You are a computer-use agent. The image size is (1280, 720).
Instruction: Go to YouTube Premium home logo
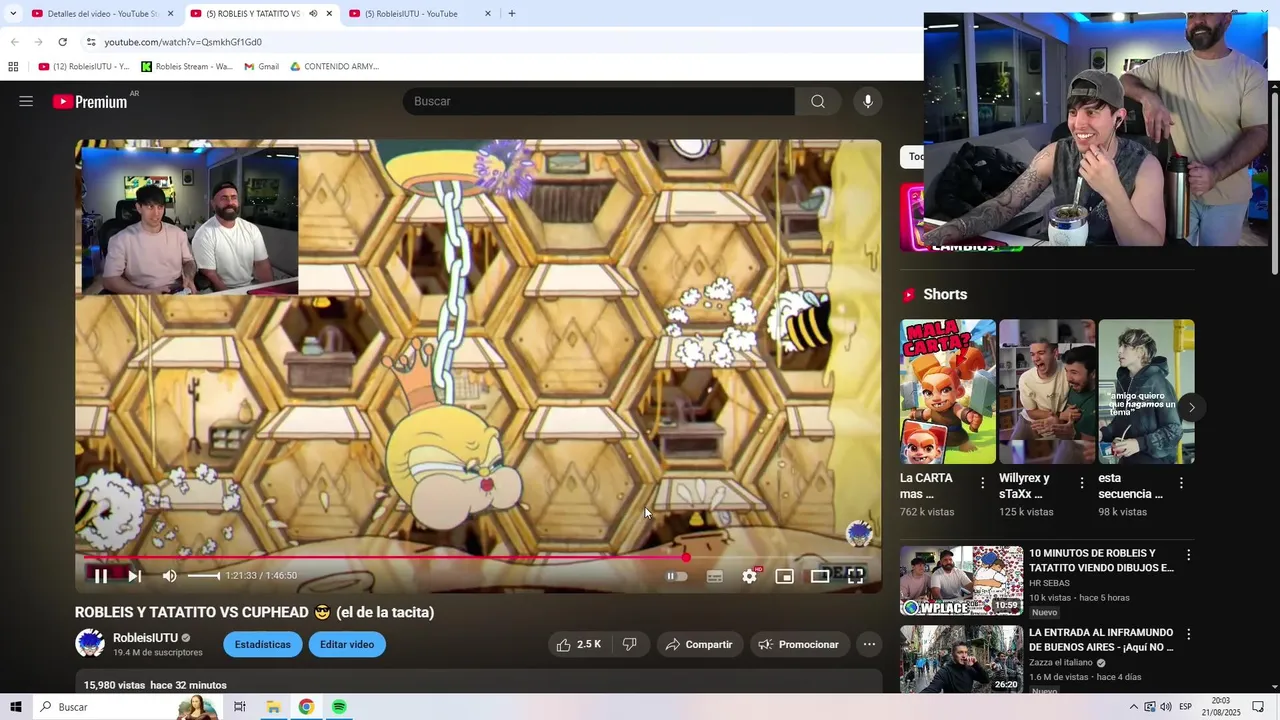pyautogui.click(x=90, y=101)
